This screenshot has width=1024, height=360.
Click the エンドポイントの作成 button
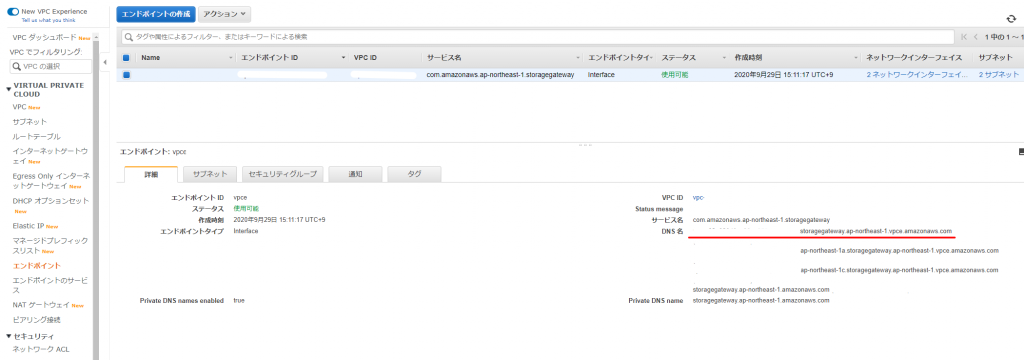[x=155, y=14]
